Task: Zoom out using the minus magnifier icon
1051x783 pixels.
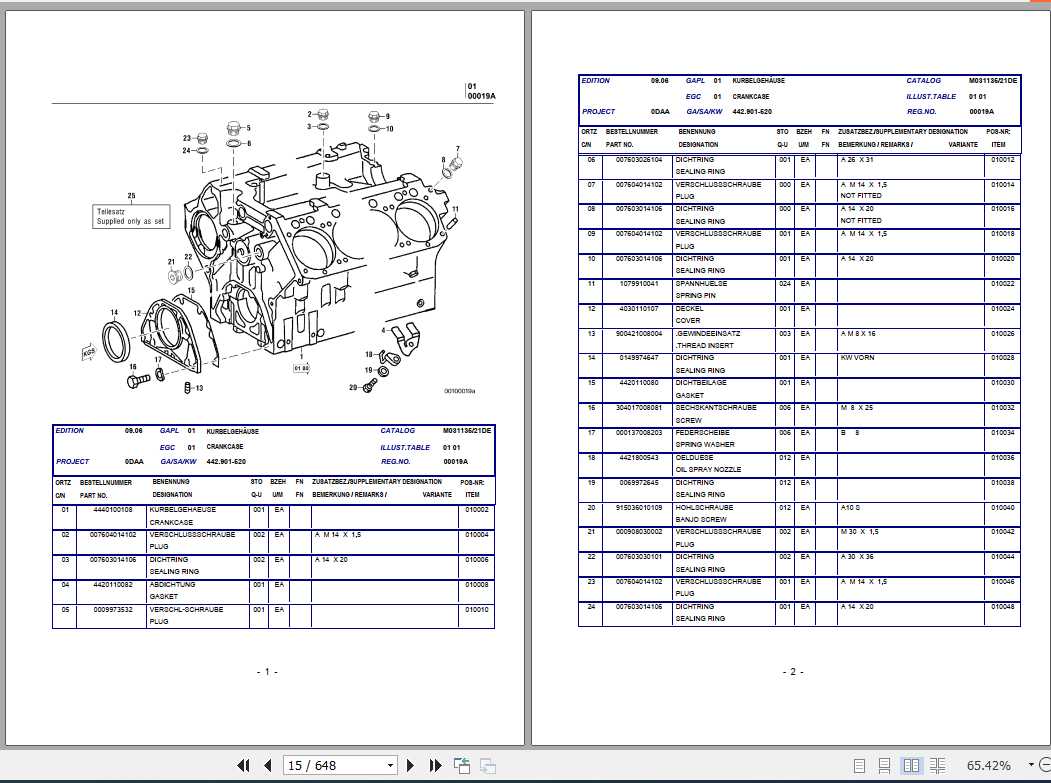Action: [1045, 764]
